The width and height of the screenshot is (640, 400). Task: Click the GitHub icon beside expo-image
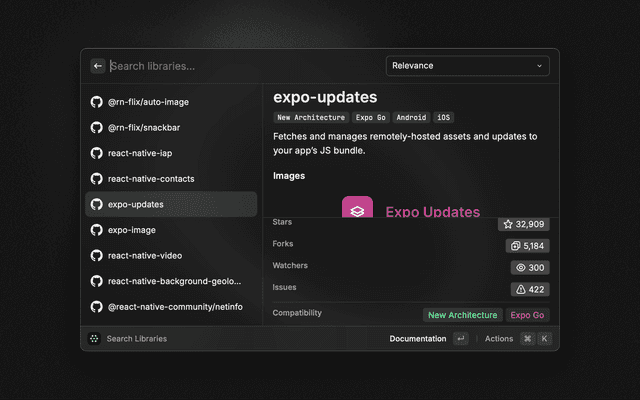(x=97, y=230)
